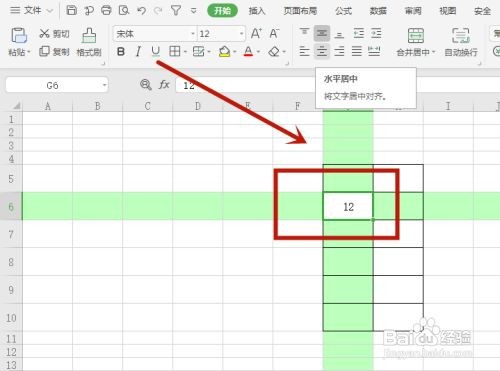The image size is (500, 371).
Task: Select the 开始 ribbon tab
Action: 222,11
